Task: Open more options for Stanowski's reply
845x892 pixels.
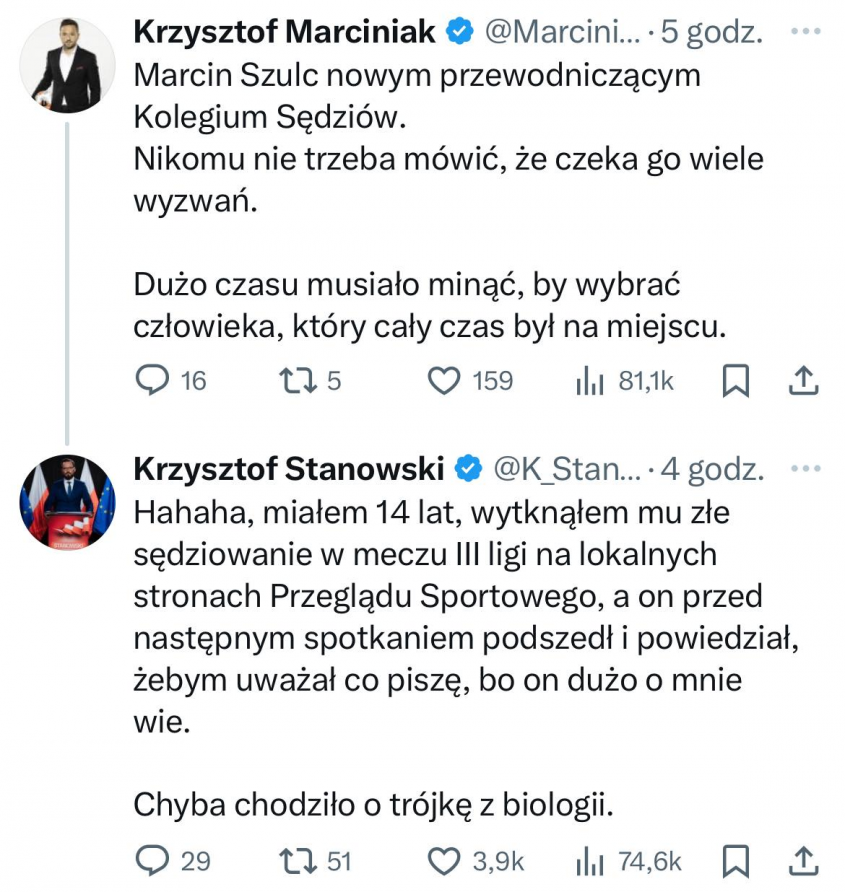Action: pos(805,467)
